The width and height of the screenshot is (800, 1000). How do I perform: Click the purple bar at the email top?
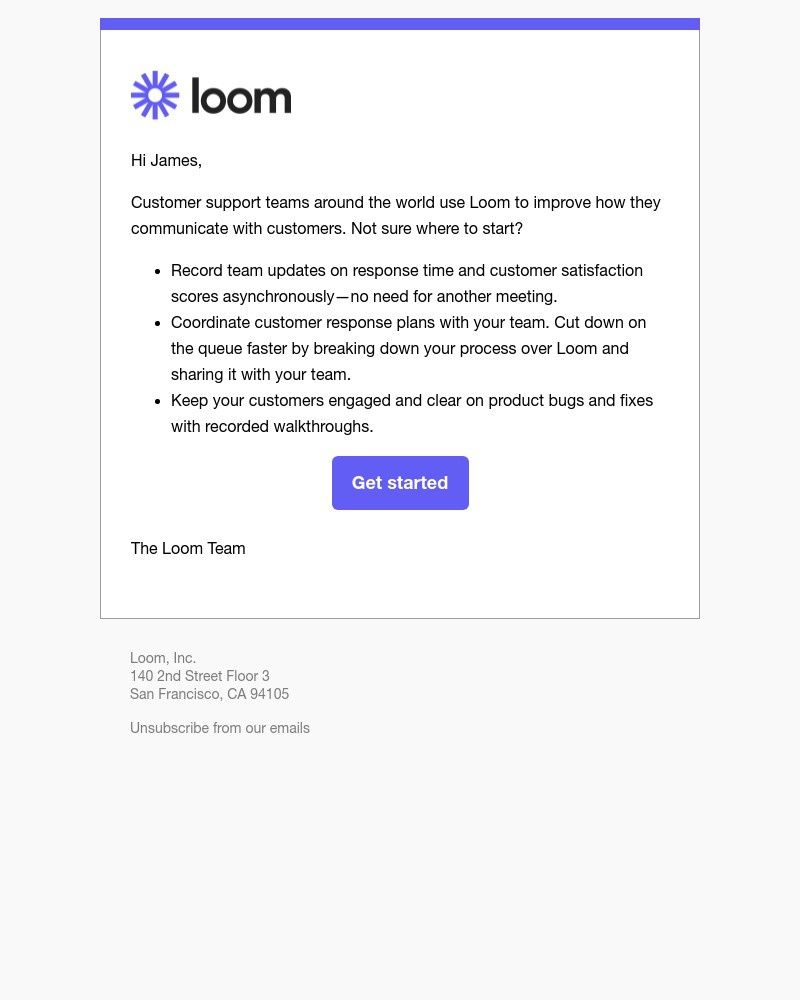(400, 22)
